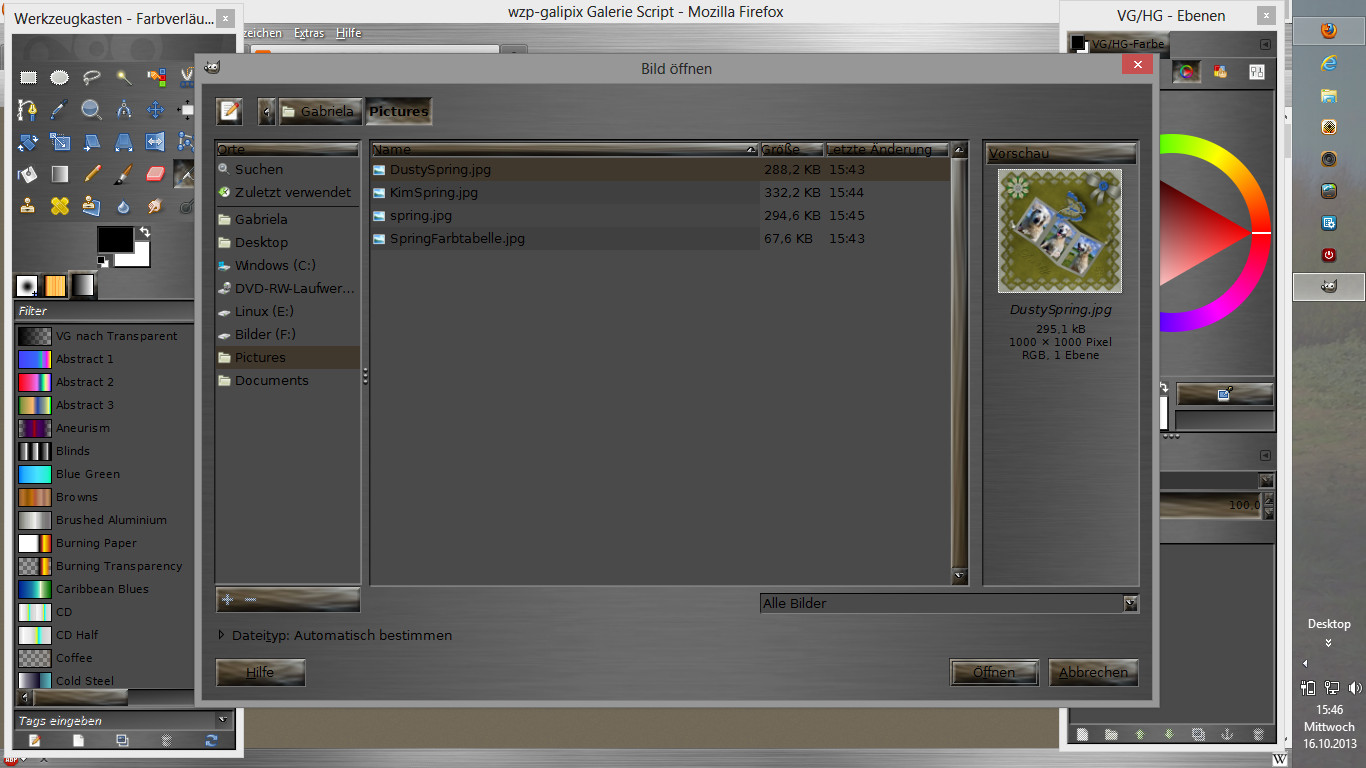This screenshot has width=1366, height=768.
Task: Select the Zoom magnifier tool
Action: pos(92,109)
